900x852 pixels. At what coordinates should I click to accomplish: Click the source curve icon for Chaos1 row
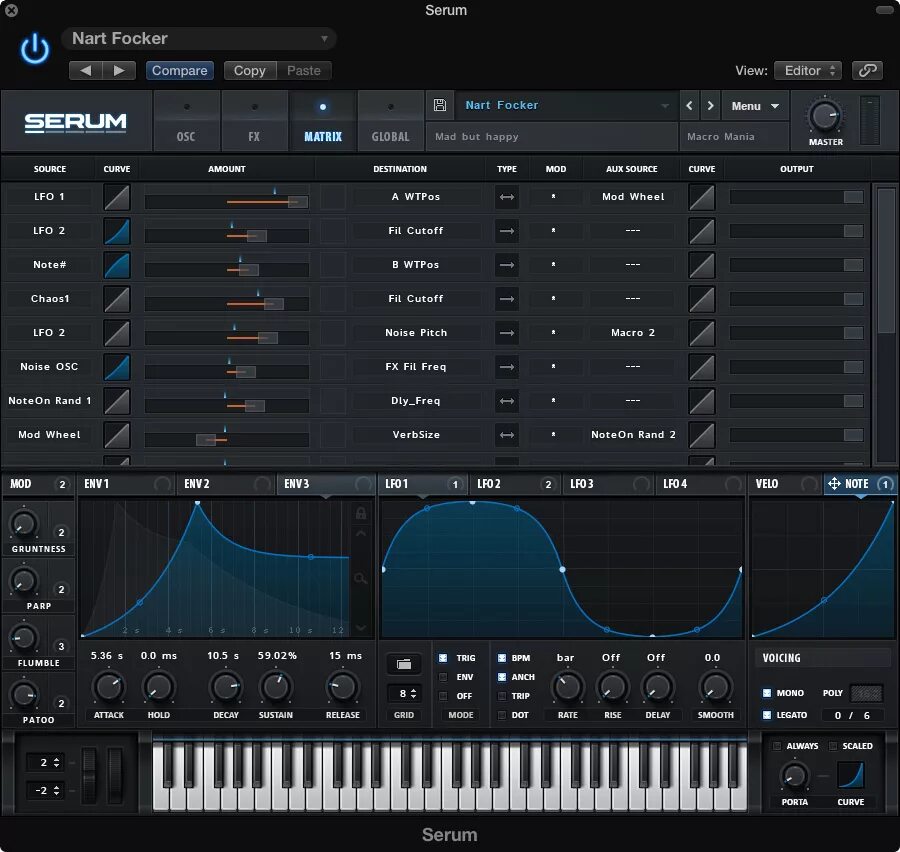tap(117, 299)
